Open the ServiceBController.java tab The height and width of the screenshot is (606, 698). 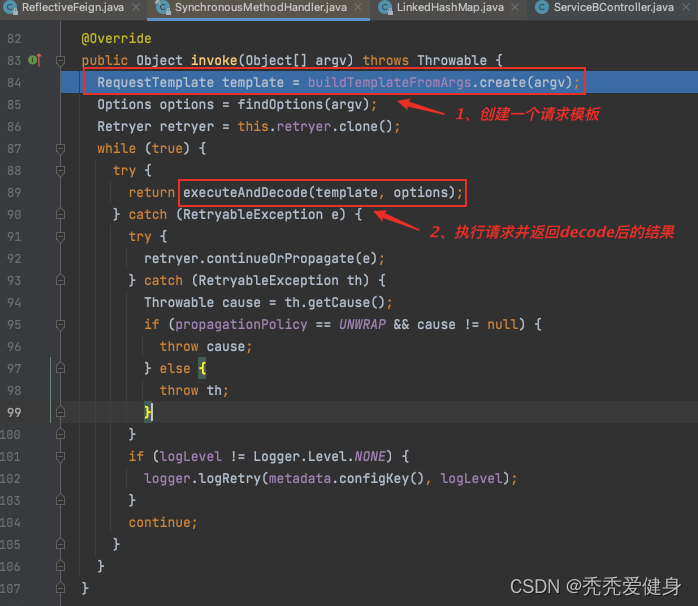[x=613, y=8]
